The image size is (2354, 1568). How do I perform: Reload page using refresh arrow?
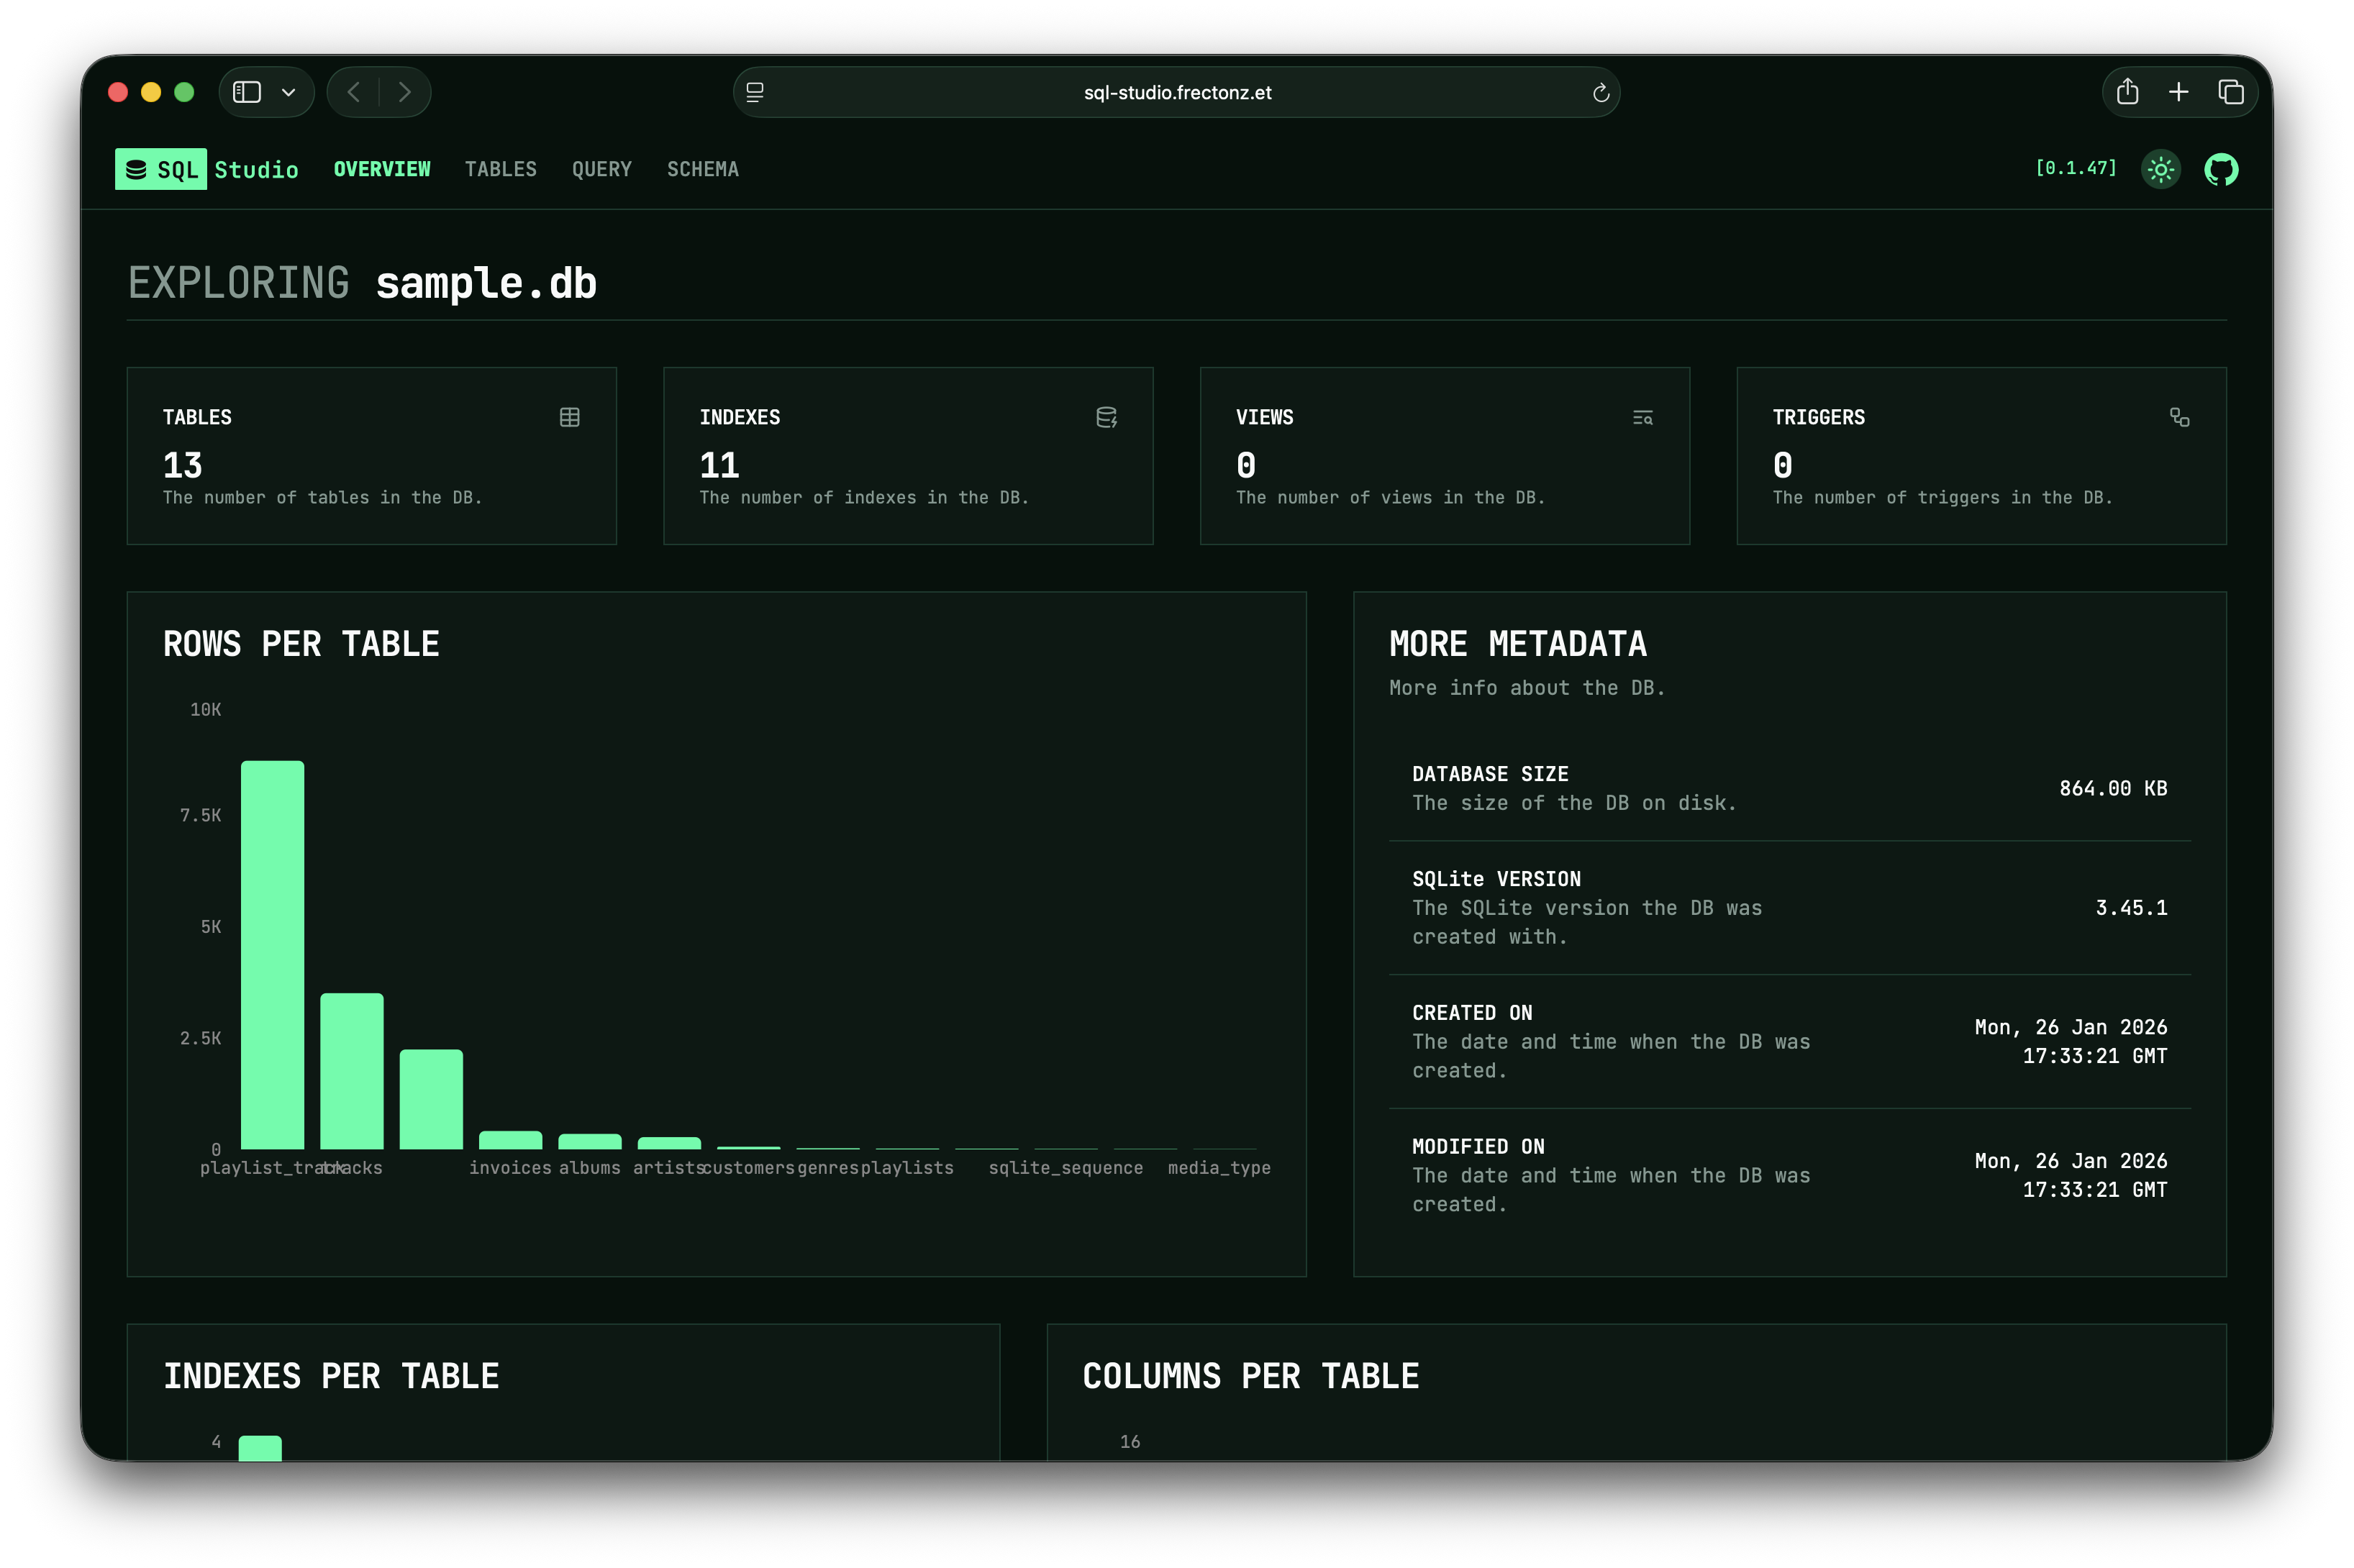tap(1600, 93)
